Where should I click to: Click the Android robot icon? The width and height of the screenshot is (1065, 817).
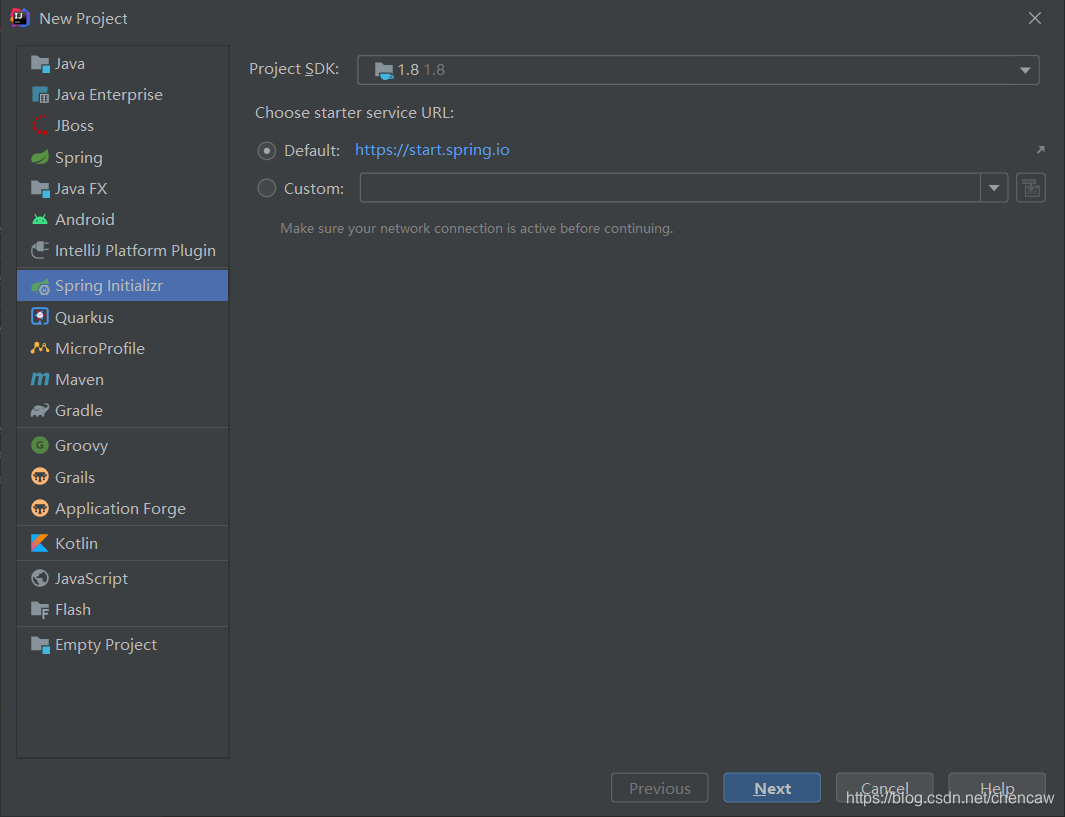pos(40,219)
